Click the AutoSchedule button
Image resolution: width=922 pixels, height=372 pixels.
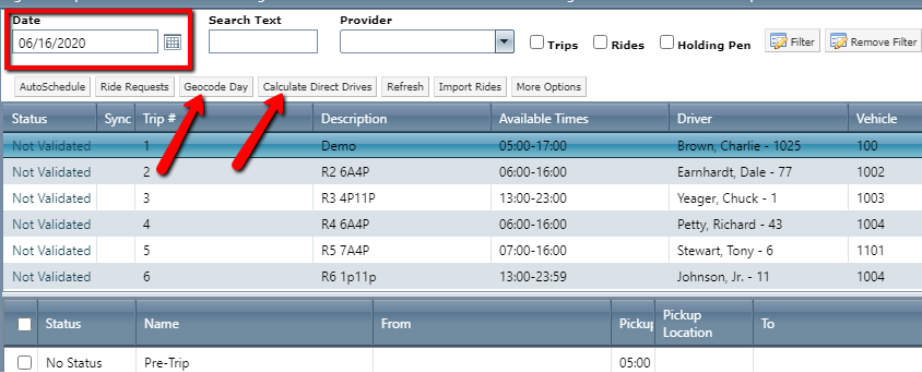click(x=52, y=87)
